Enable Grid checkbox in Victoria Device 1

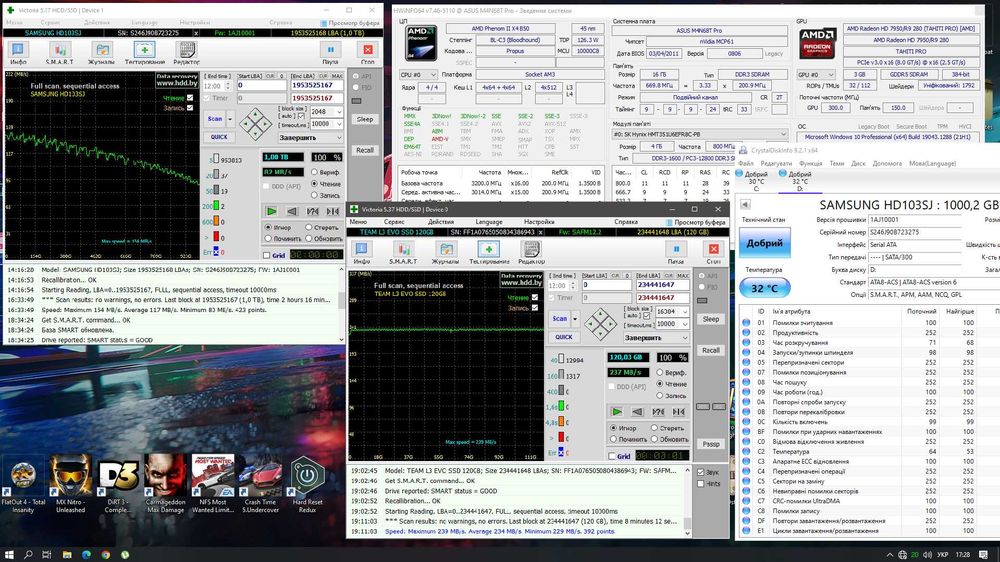(267, 255)
